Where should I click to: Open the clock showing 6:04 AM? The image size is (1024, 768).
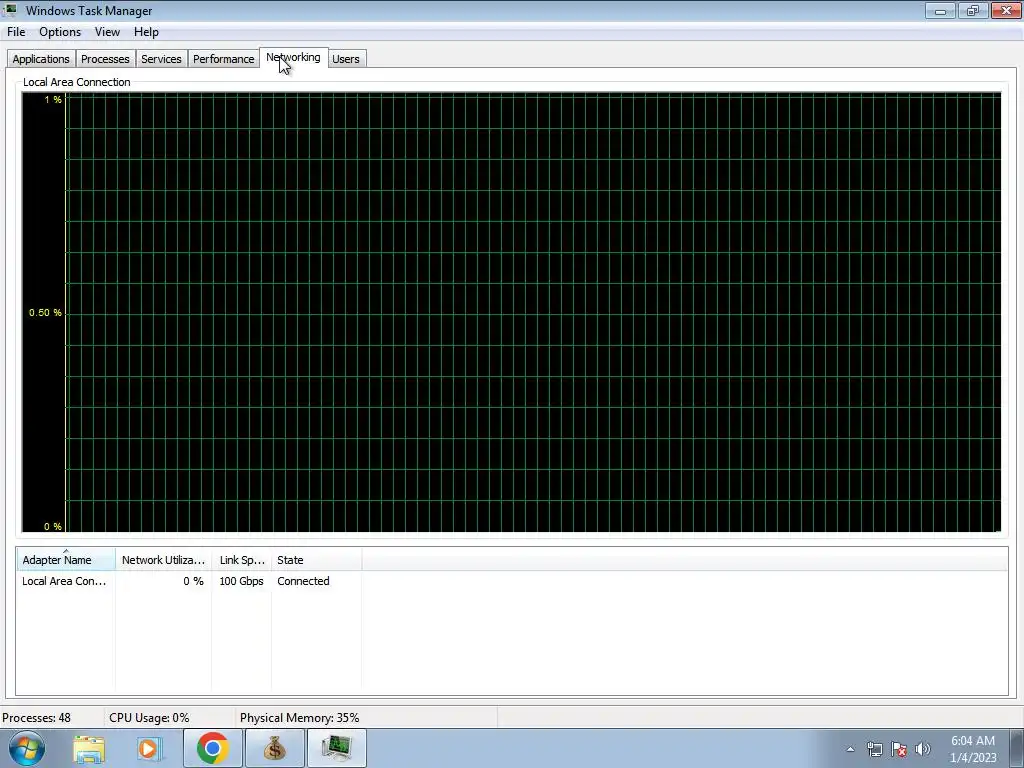coord(973,749)
